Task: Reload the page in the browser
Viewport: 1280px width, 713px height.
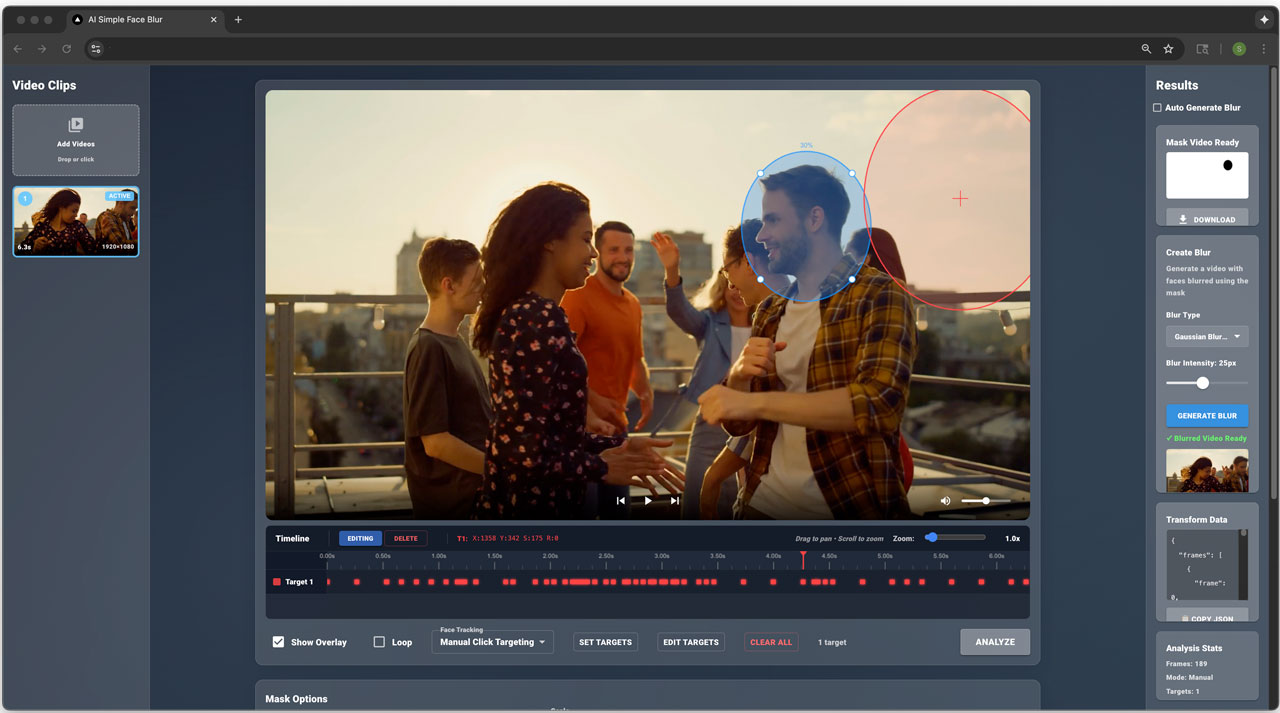Action: point(67,49)
